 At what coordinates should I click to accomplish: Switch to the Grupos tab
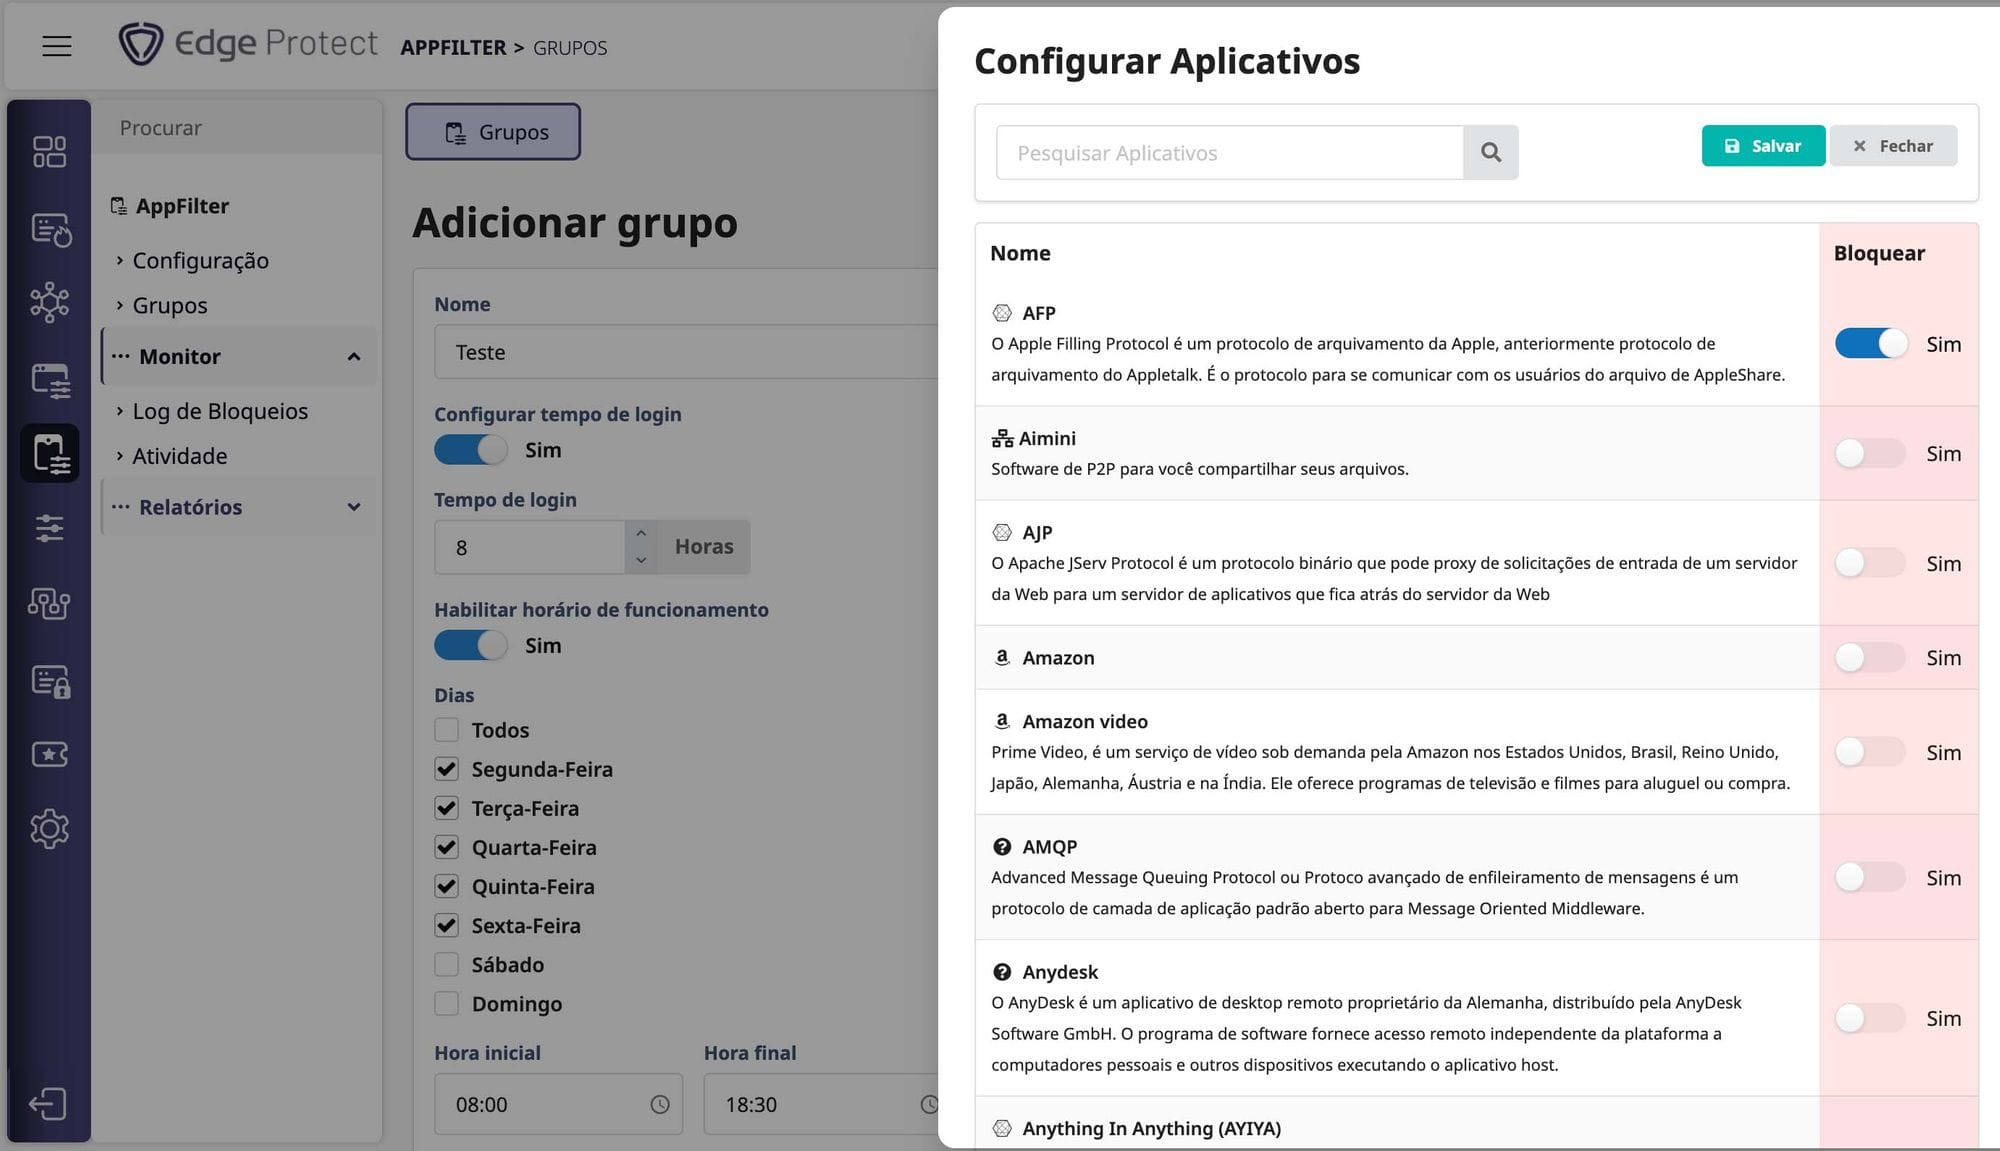(493, 132)
